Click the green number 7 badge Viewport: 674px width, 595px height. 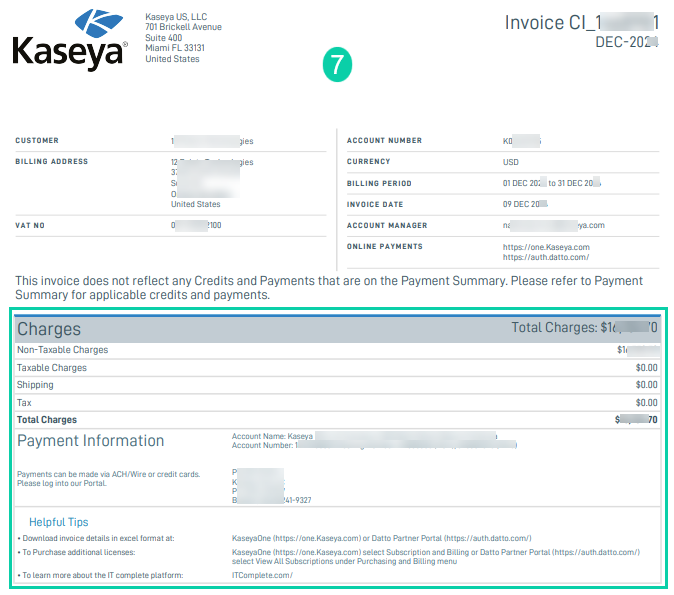pos(337,66)
